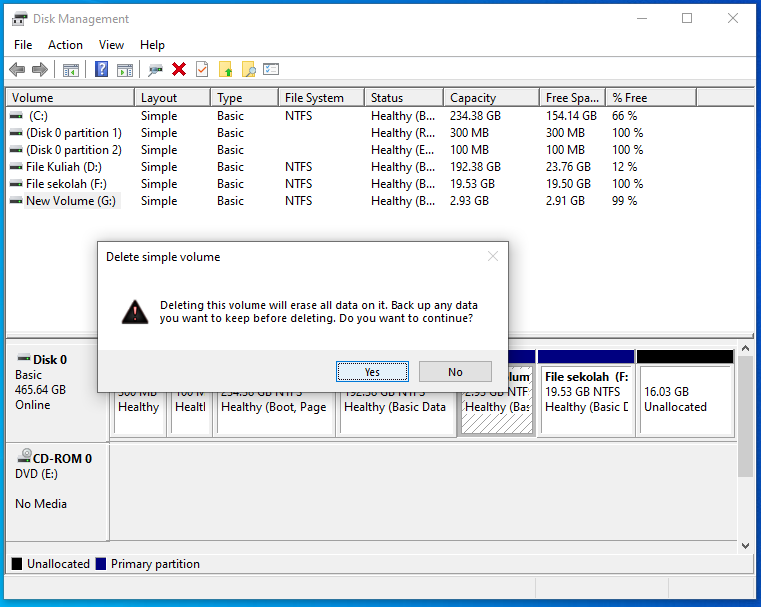Open the Action menu

point(65,45)
